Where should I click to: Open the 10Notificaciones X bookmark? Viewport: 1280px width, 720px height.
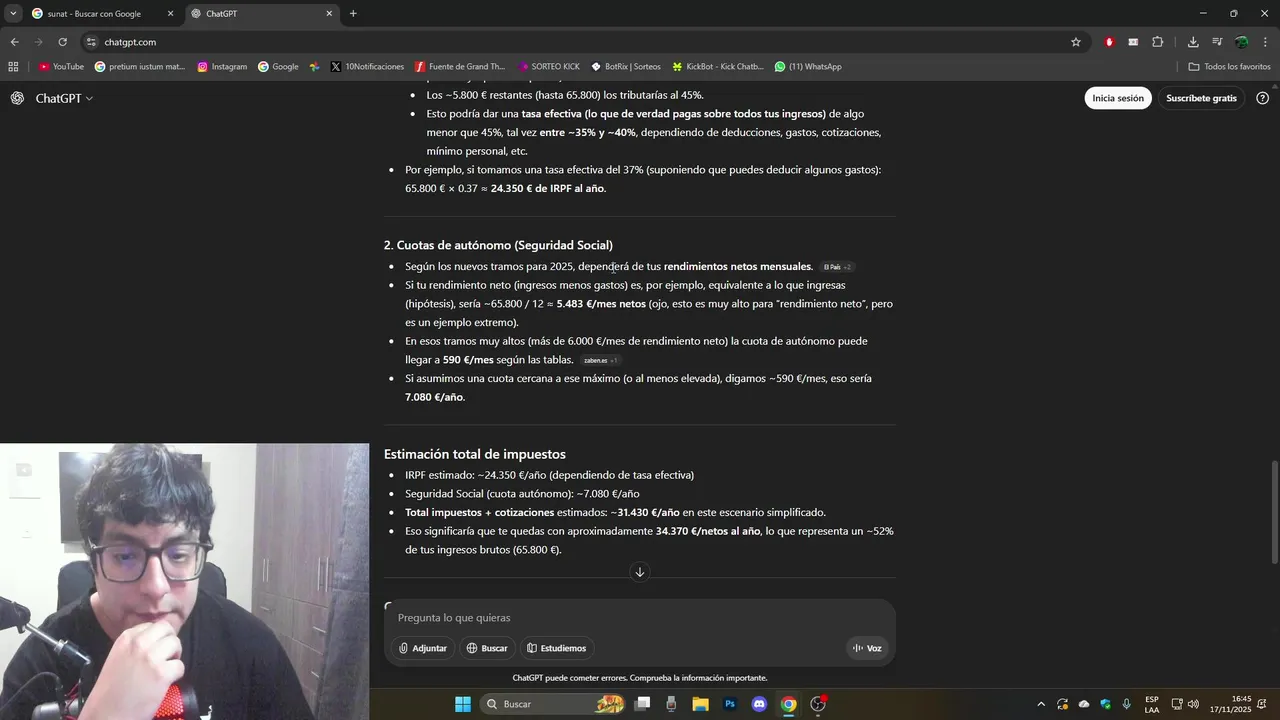[367, 67]
